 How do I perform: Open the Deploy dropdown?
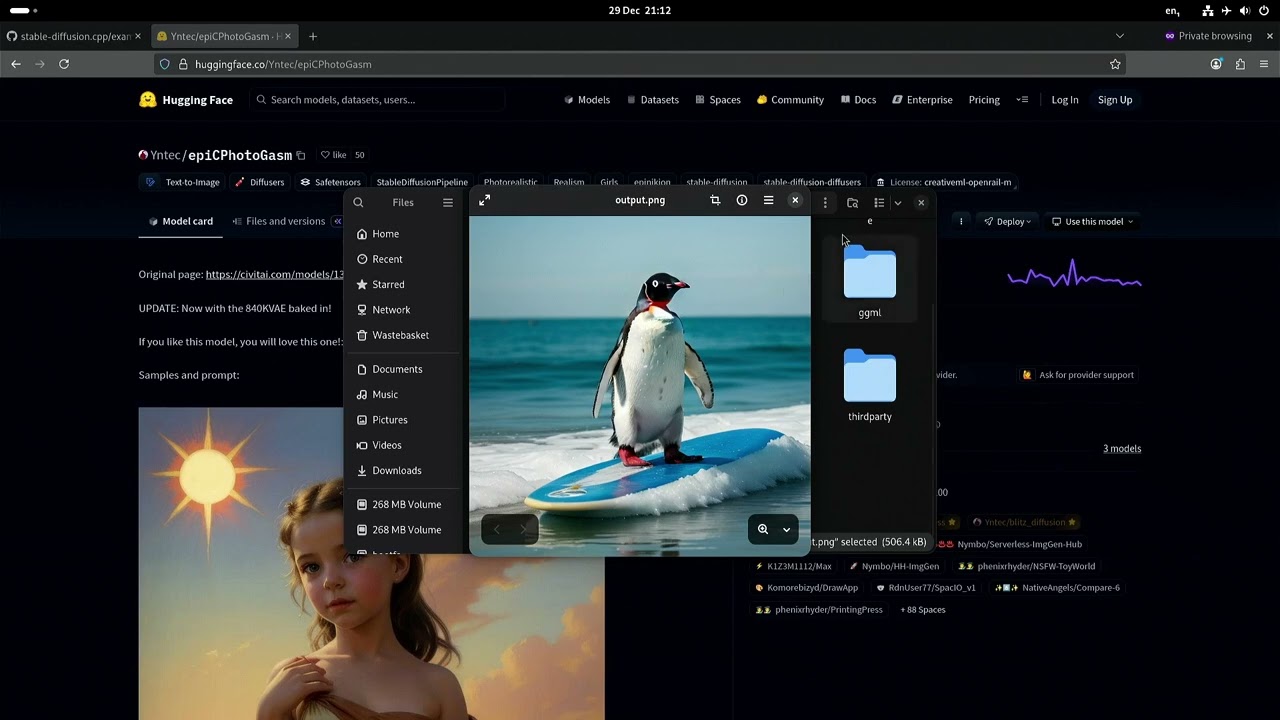tap(1008, 222)
